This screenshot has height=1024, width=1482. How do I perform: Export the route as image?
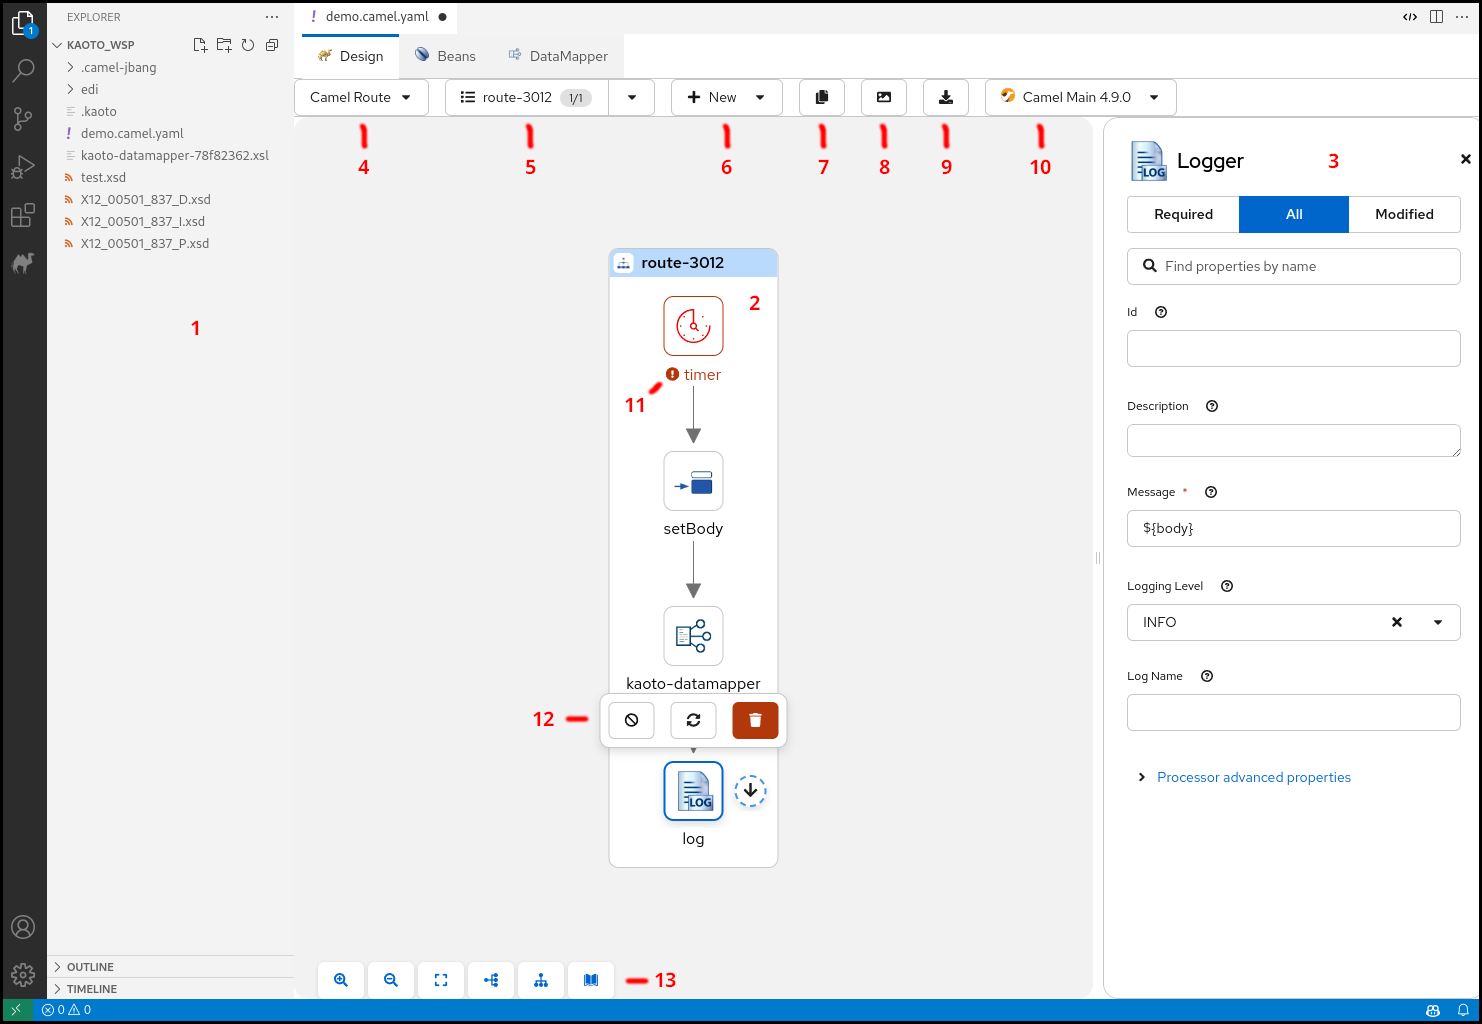pyautogui.click(x=884, y=97)
